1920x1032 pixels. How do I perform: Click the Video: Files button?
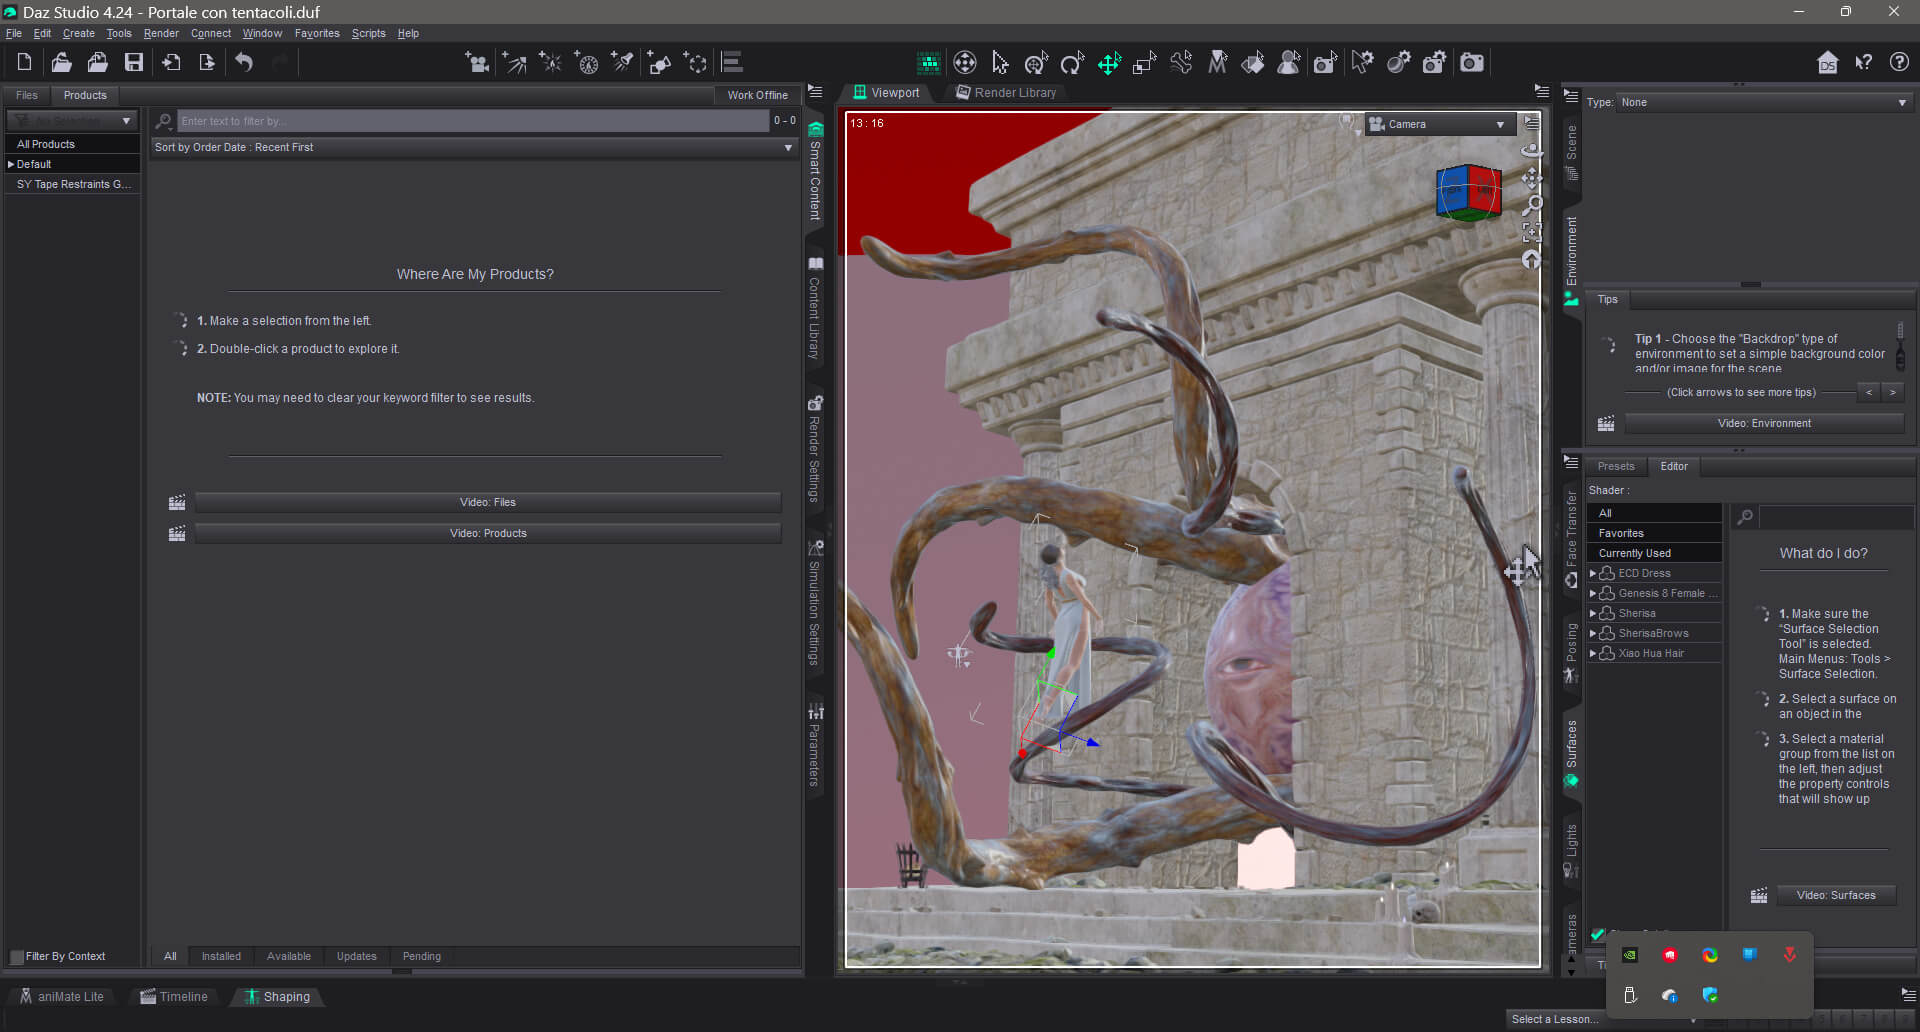coord(488,502)
